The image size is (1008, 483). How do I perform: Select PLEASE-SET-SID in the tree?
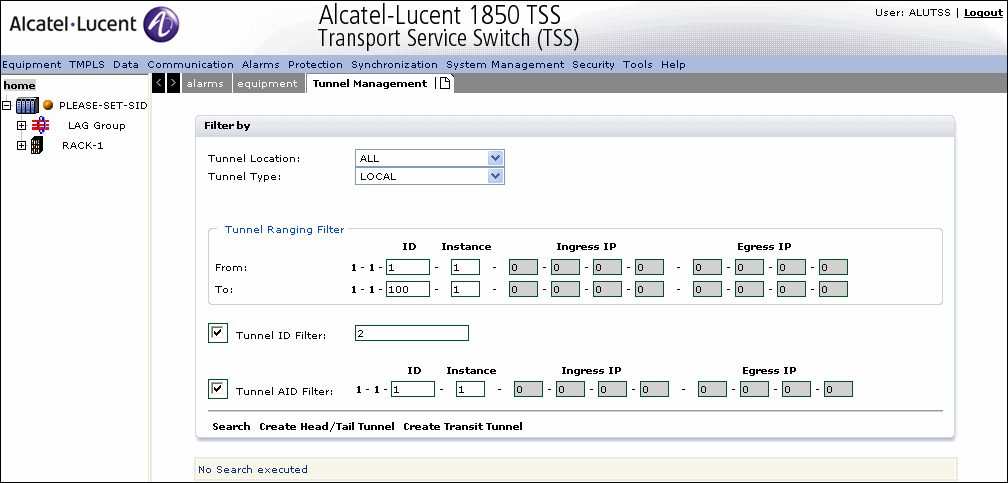coord(103,105)
